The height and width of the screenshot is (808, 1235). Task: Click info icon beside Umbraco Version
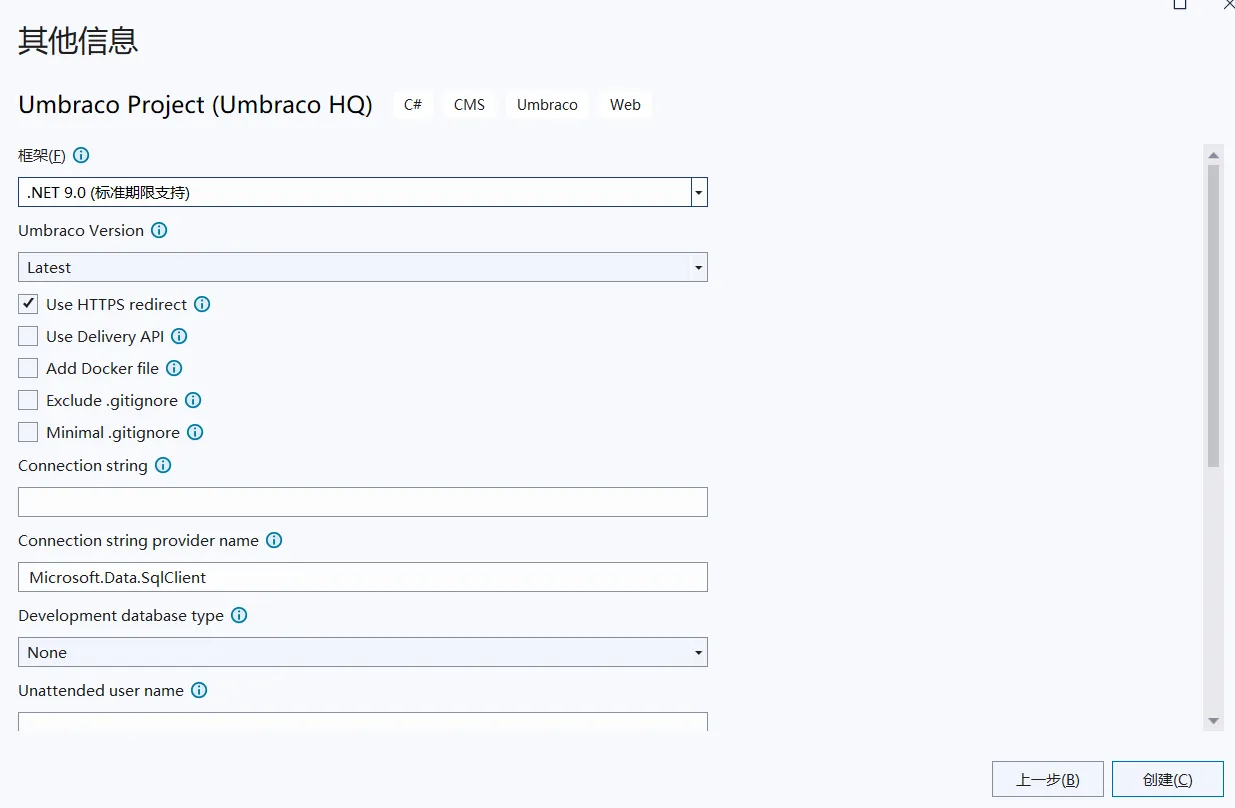(159, 230)
